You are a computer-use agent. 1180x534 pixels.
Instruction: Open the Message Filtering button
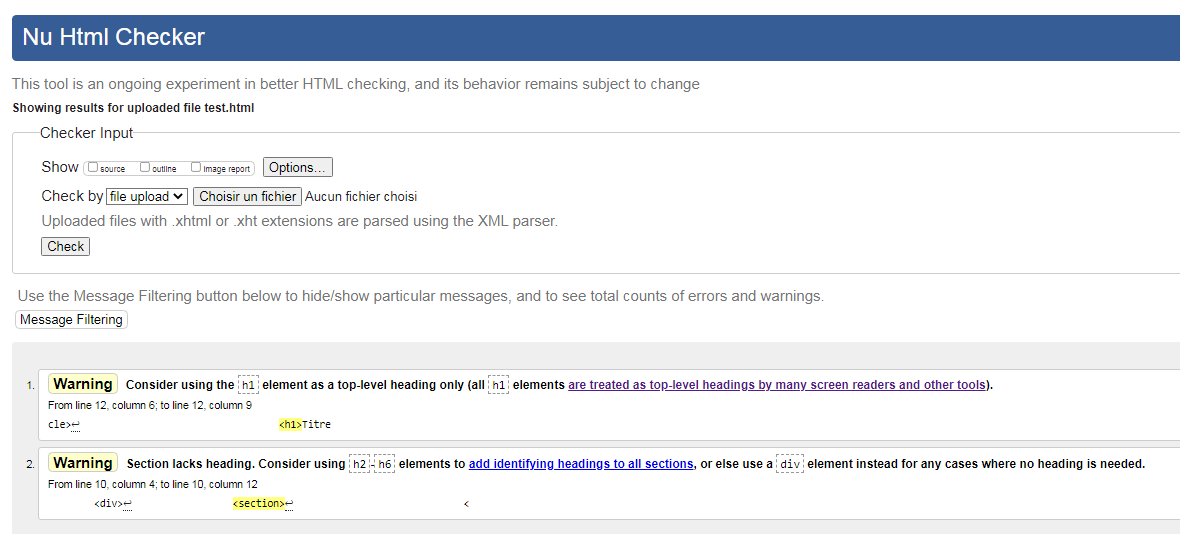tap(71, 320)
